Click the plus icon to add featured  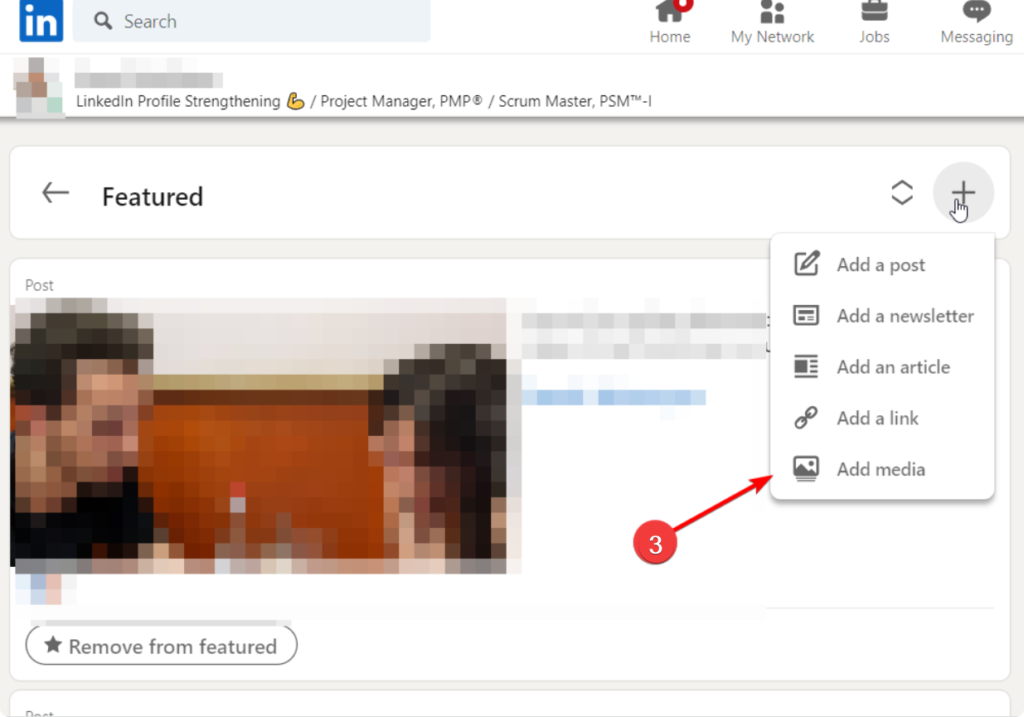(962, 192)
